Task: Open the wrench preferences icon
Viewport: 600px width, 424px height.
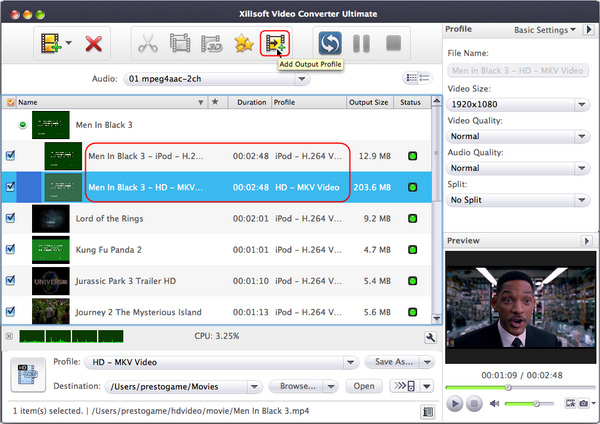Action: click(x=430, y=338)
